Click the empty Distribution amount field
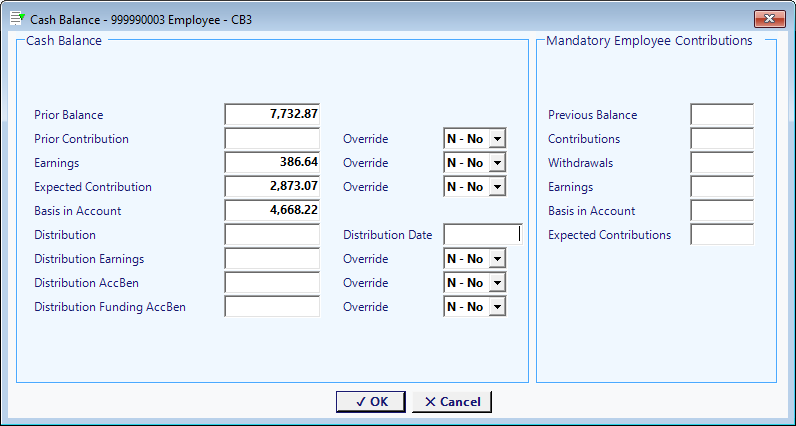Screen dimensions: 796x426 tap(272, 235)
